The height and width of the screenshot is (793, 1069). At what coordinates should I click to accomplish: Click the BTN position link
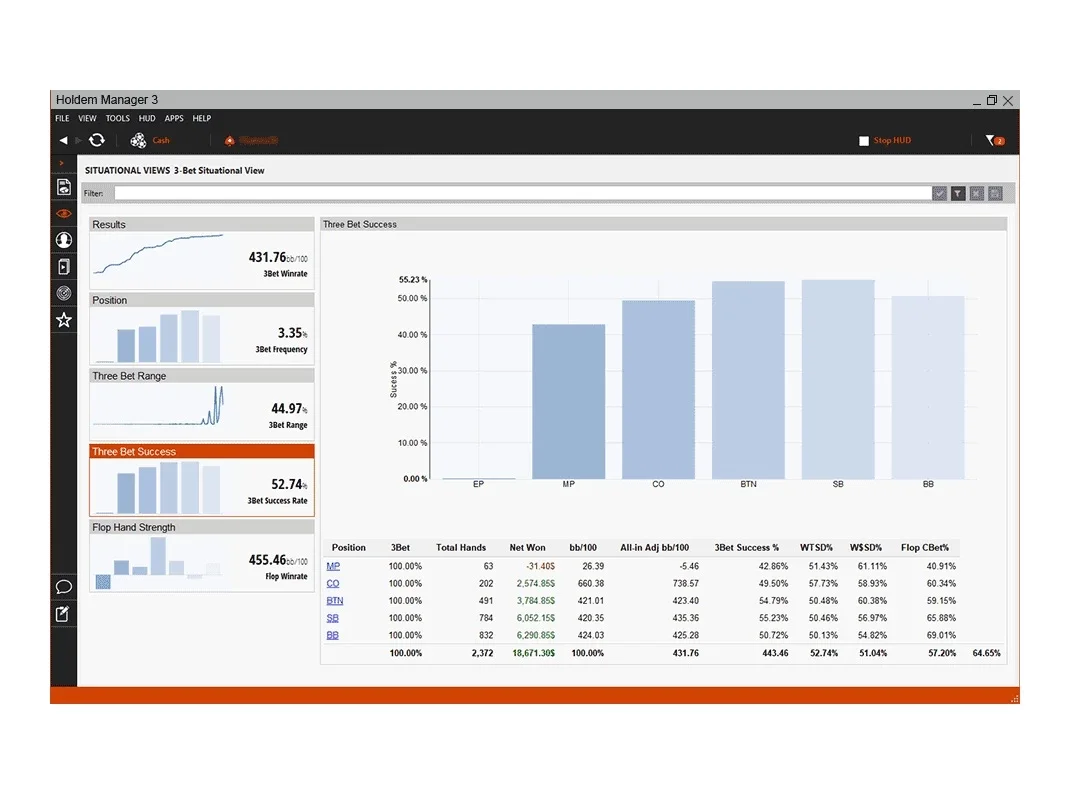pyautogui.click(x=335, y=601)
